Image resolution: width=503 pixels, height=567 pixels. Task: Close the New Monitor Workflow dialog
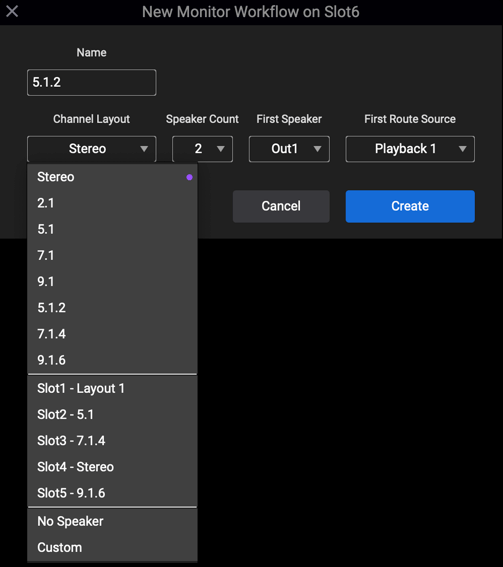click(12, 11)
